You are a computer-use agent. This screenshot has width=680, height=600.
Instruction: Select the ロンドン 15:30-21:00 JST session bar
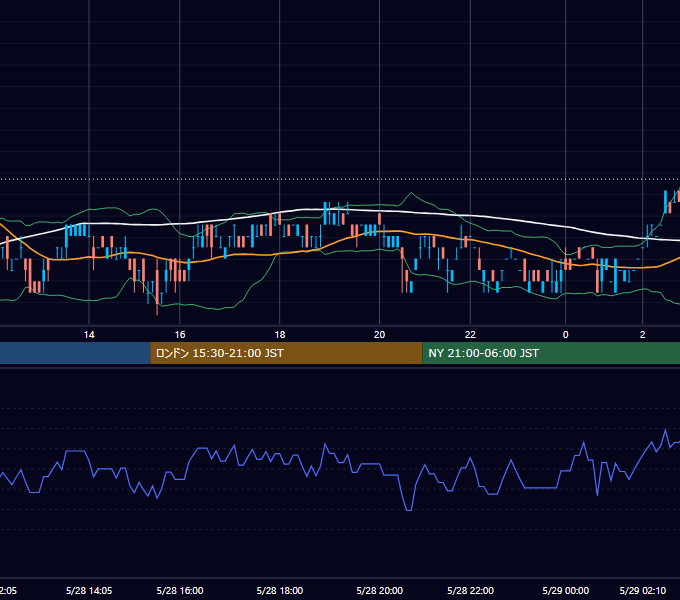[286, 353]
